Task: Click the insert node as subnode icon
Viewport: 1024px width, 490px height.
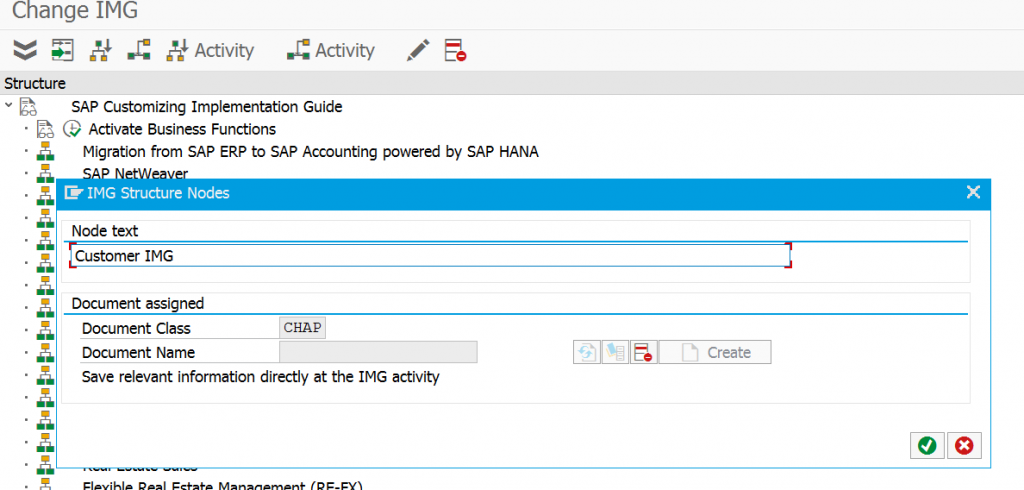Action: click(138, 50)
